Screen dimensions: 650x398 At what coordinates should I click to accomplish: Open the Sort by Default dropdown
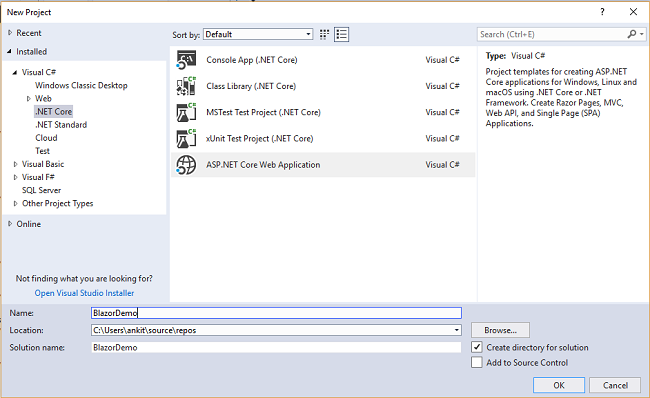point(258,34)
